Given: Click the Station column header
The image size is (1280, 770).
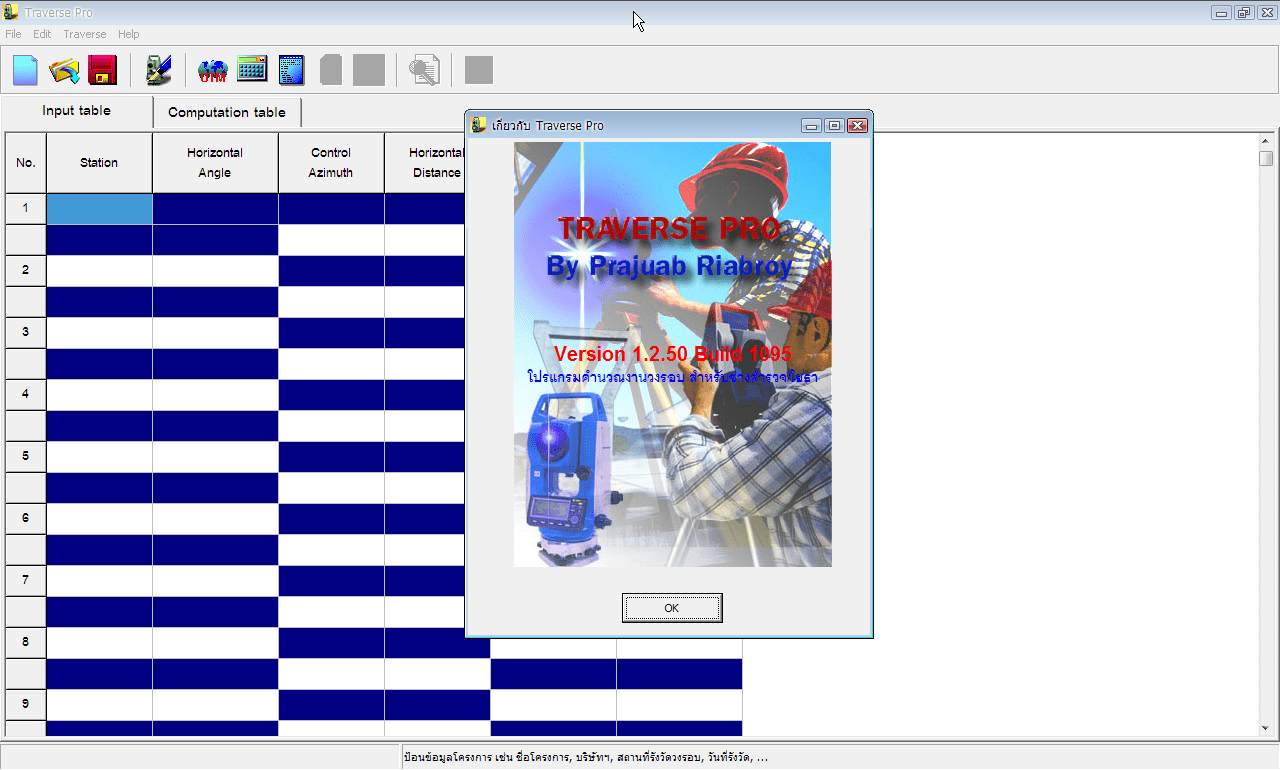Looking at the screenshot, I should pos(99,163).
